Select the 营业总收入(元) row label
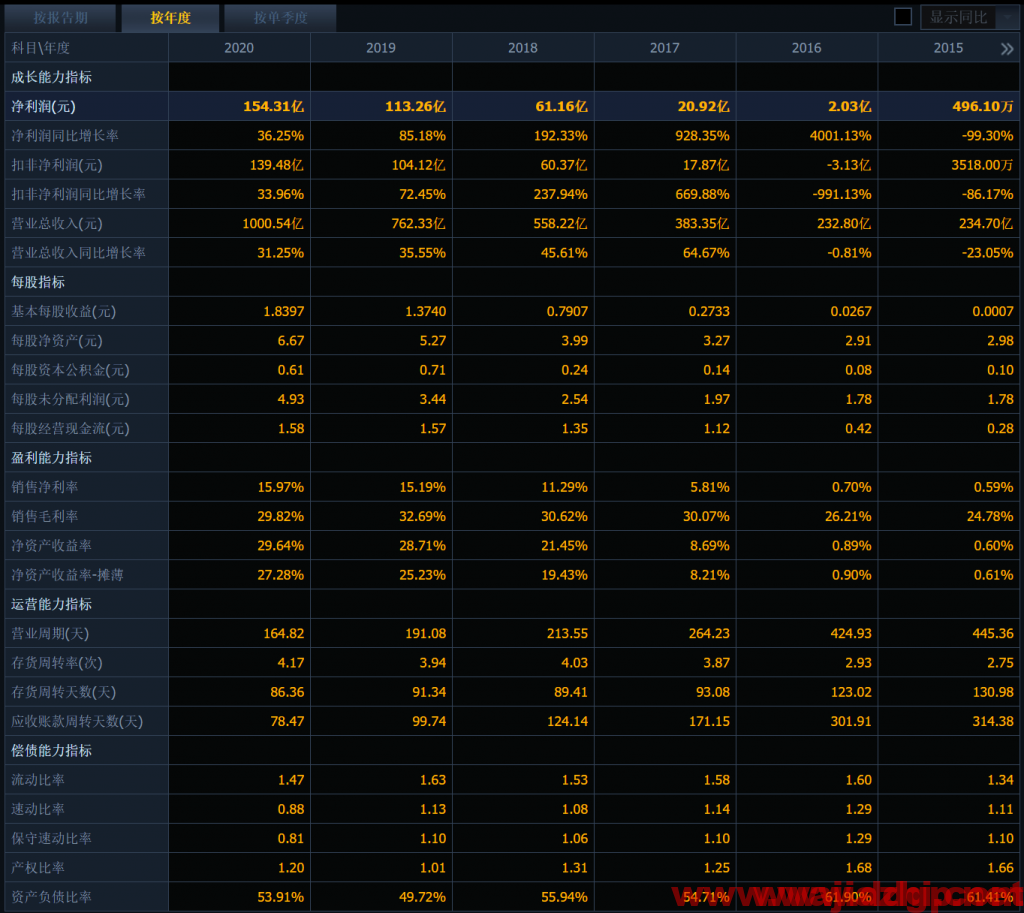Screen dimensions: 1024x913 (86, 223)
